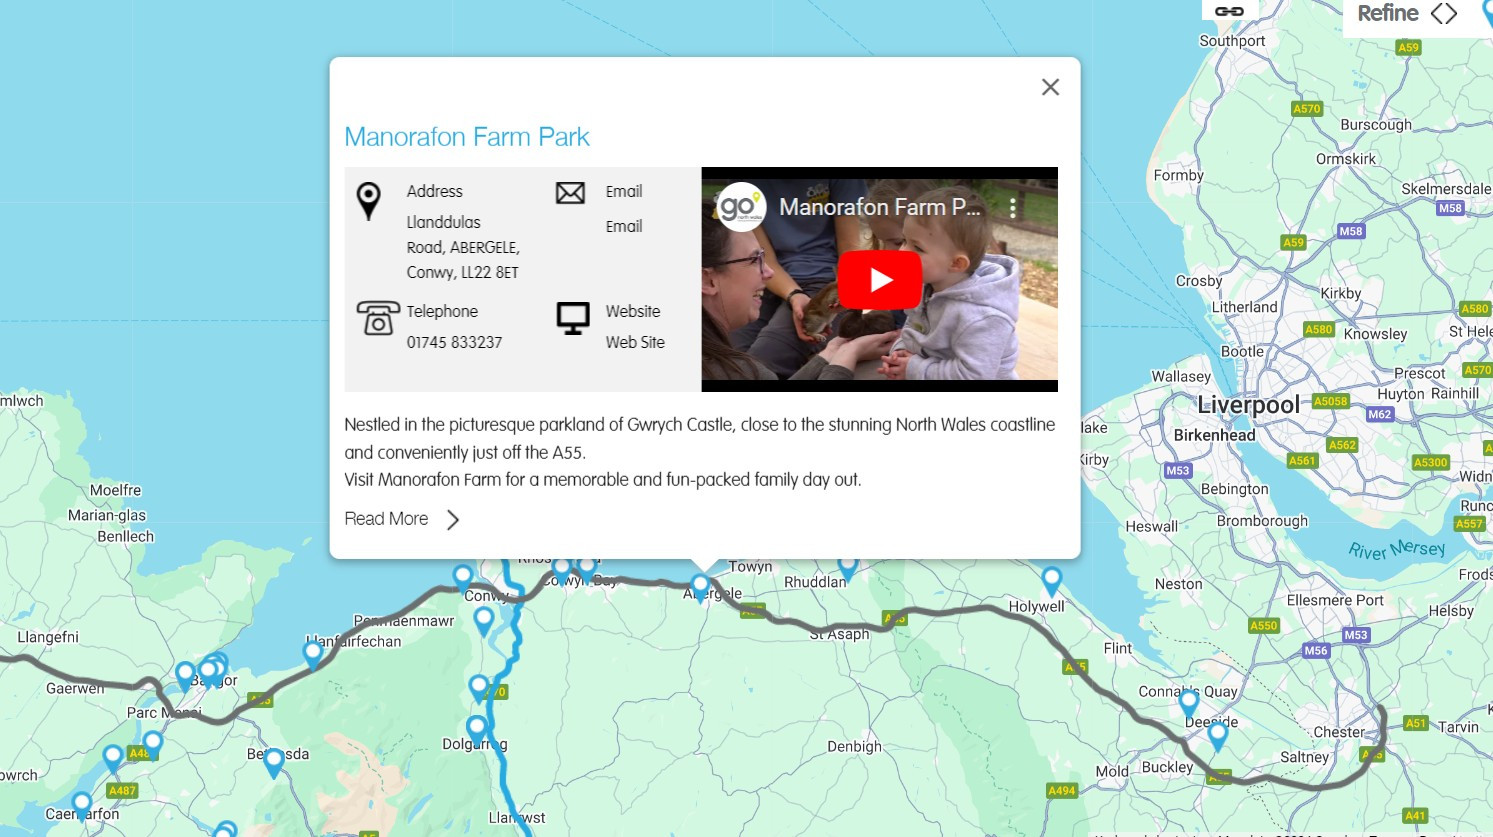
Task: Open the YouTube video options menu
Action: [x=1013, y=208]
